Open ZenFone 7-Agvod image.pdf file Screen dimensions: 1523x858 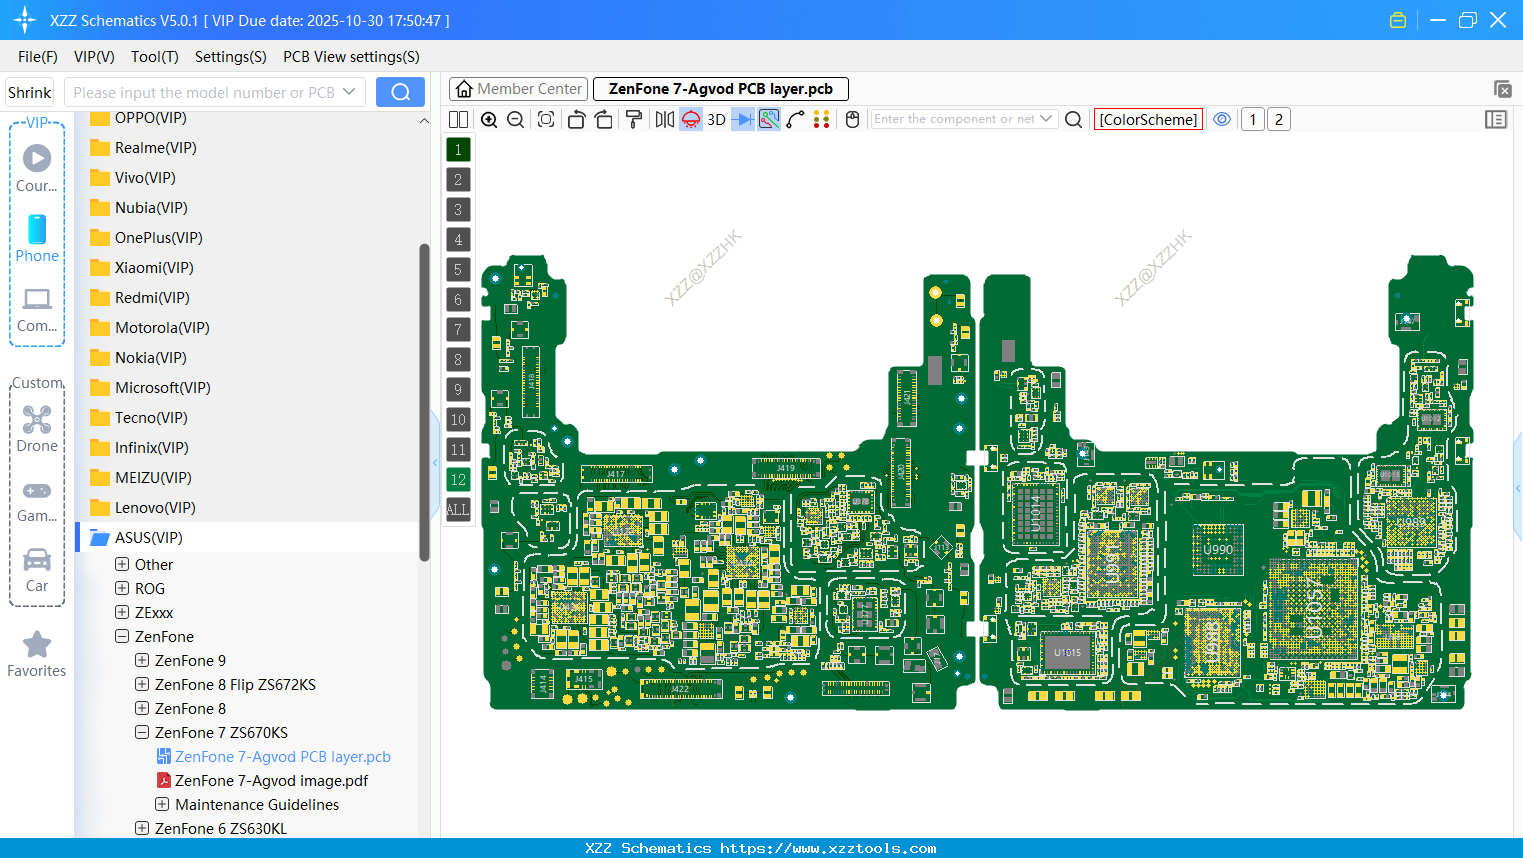[x=262, y=781]
